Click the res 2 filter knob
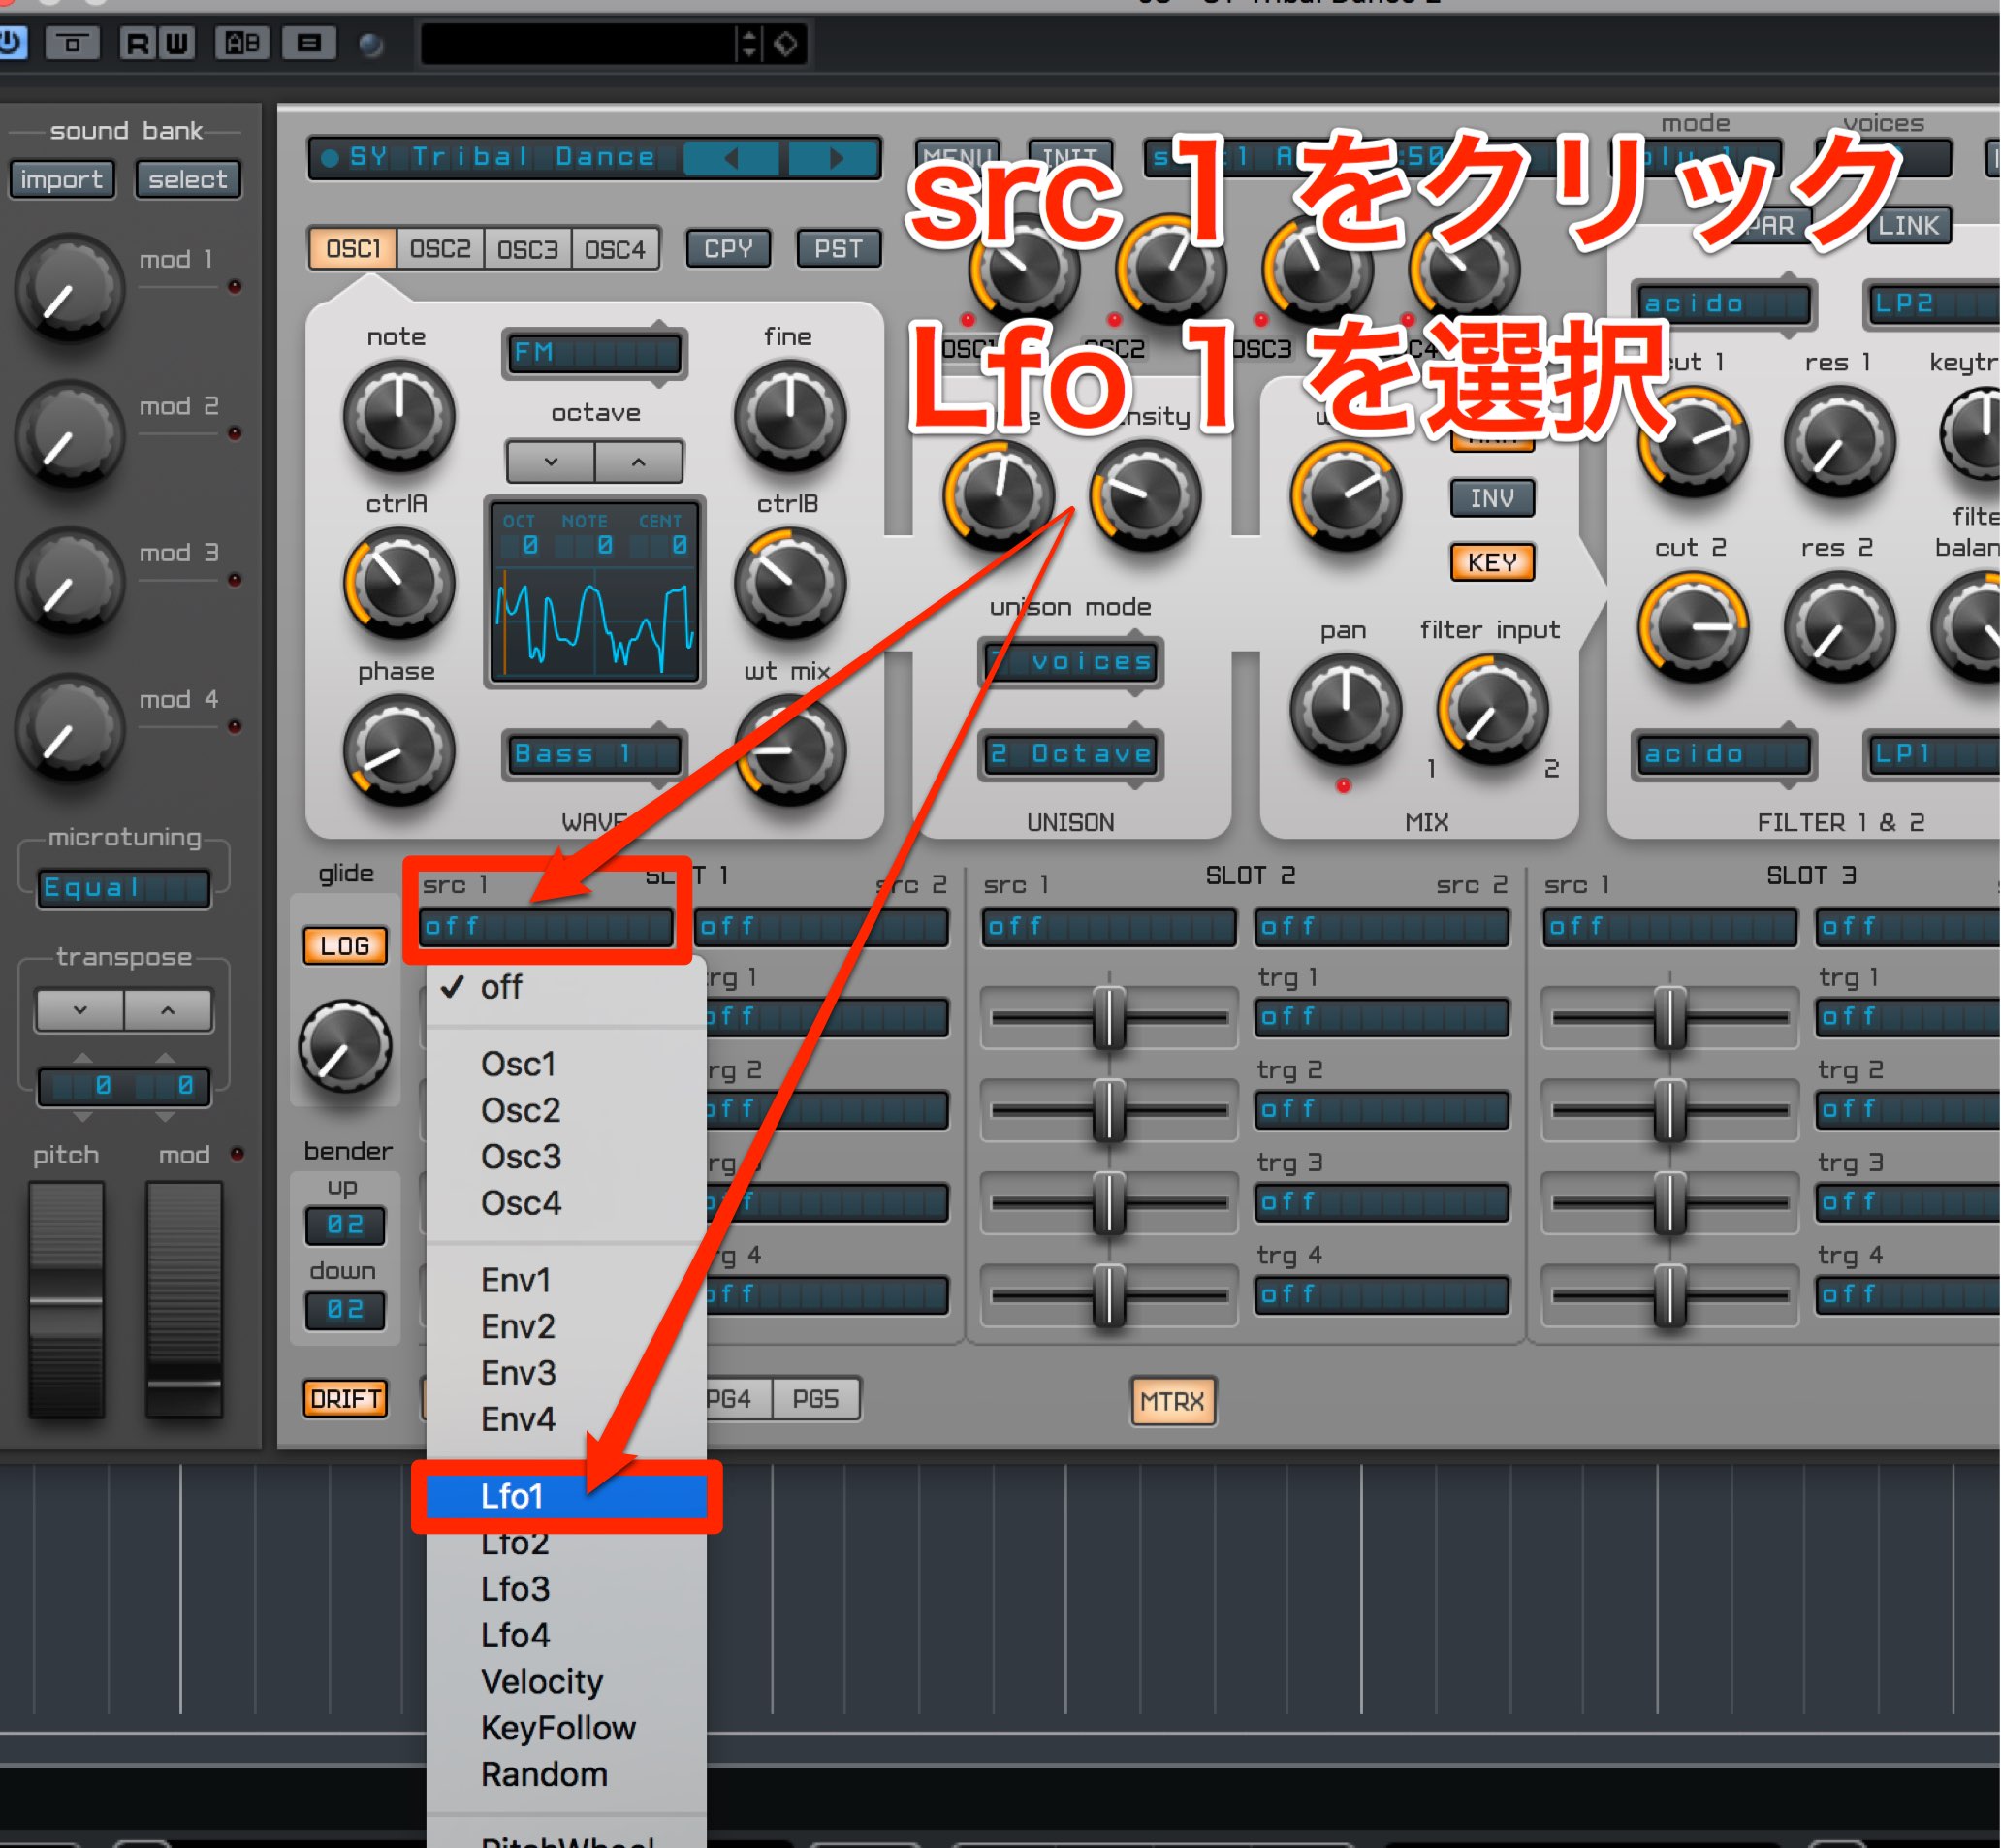This screenshot has width=2001, height=1848. point(1840,627)
